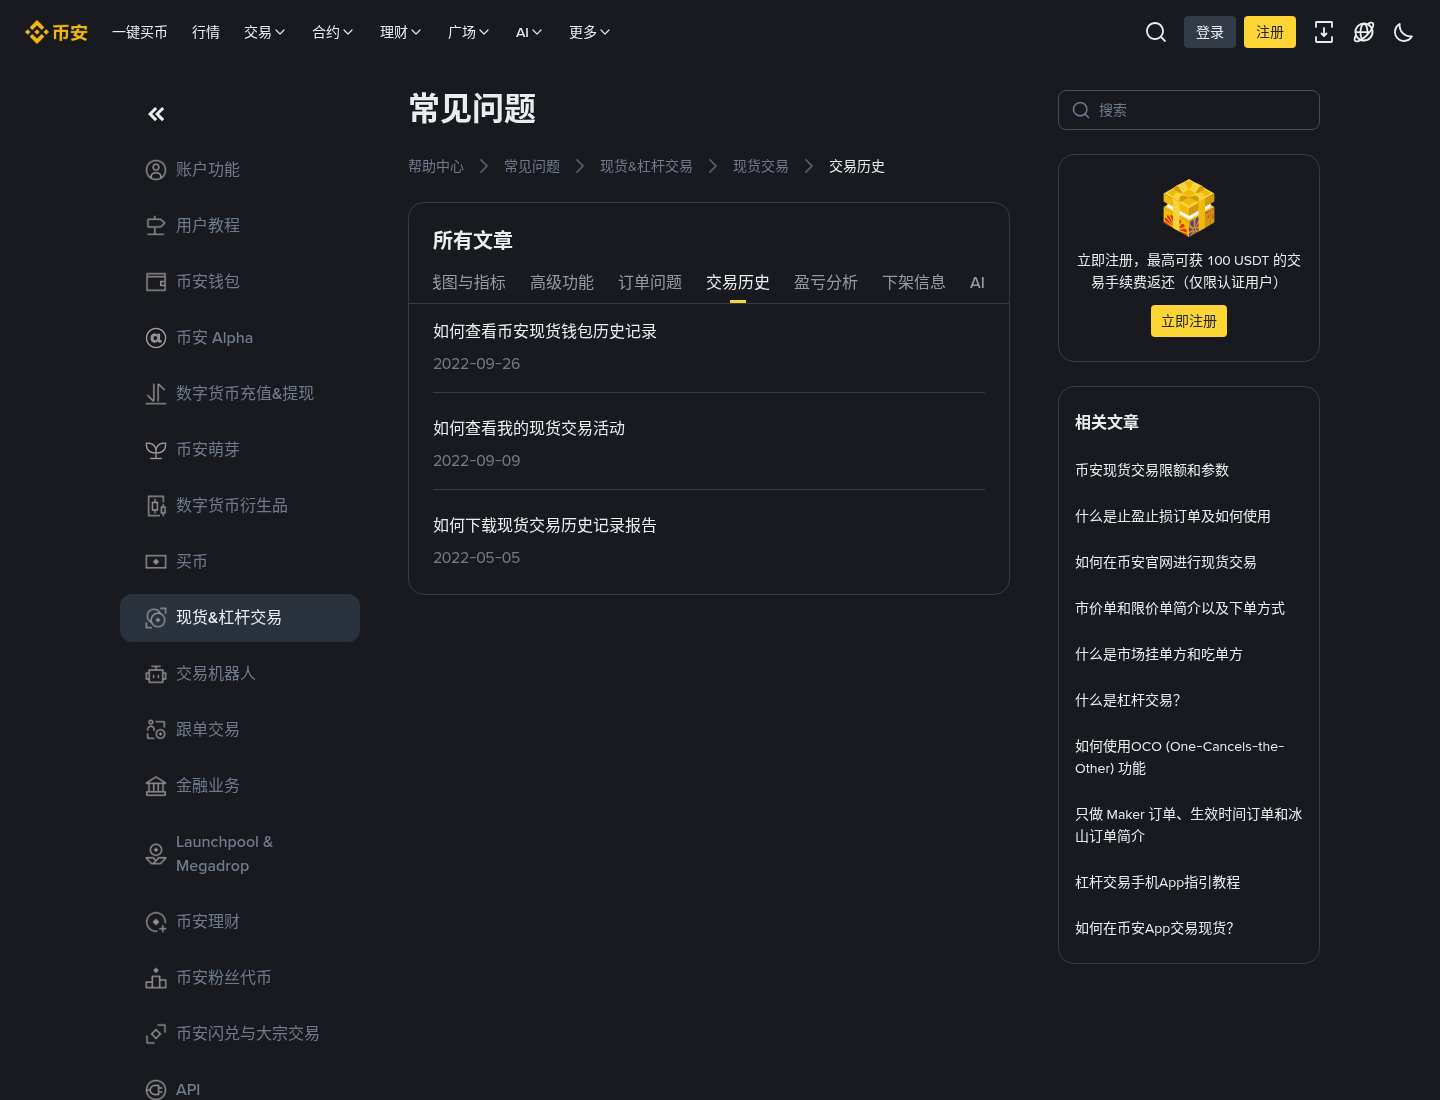This screenshot has height=1100, width=1440.
Task: Open 现货&杠杆交易 breadcrumb link
Action: 646,166
